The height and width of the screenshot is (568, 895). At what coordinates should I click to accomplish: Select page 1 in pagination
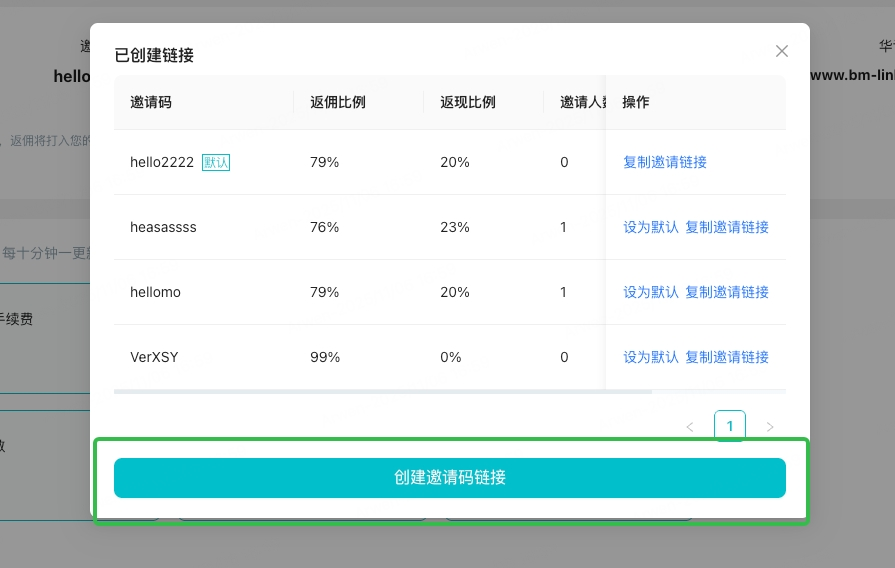pyautogui.click(x=730, y=426)
